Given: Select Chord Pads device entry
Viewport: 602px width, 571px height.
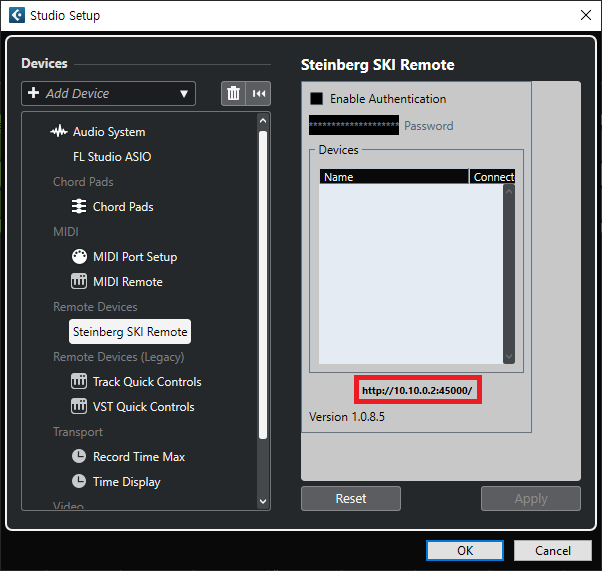Looking at the screenshot, I should point(123,207).
